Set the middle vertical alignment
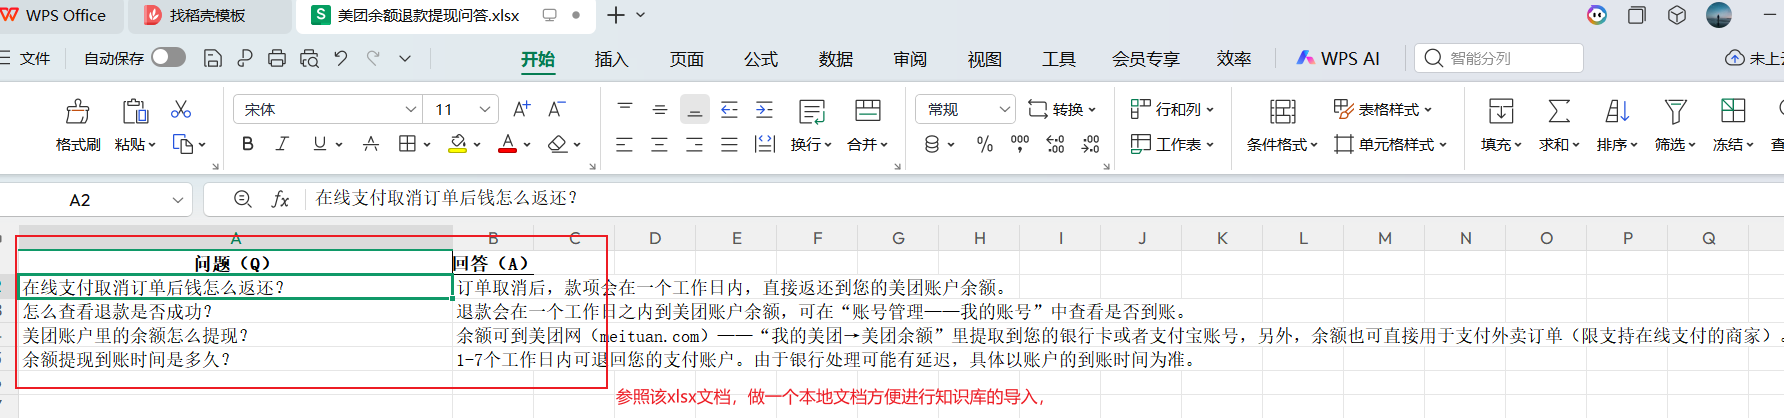This screenshot has height=418, width=1784. pos(660,109)
